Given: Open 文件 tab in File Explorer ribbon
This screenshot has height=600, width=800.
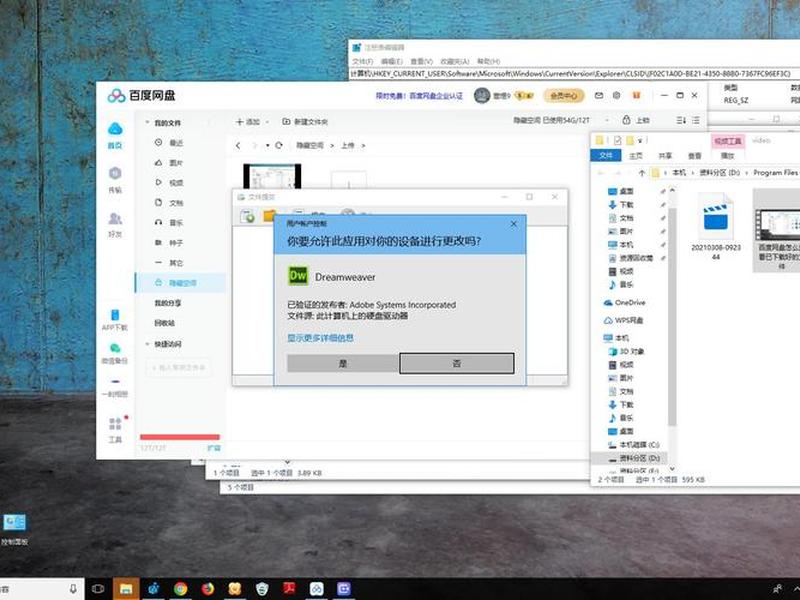Looking at the screenshot, I should (606, 155).
